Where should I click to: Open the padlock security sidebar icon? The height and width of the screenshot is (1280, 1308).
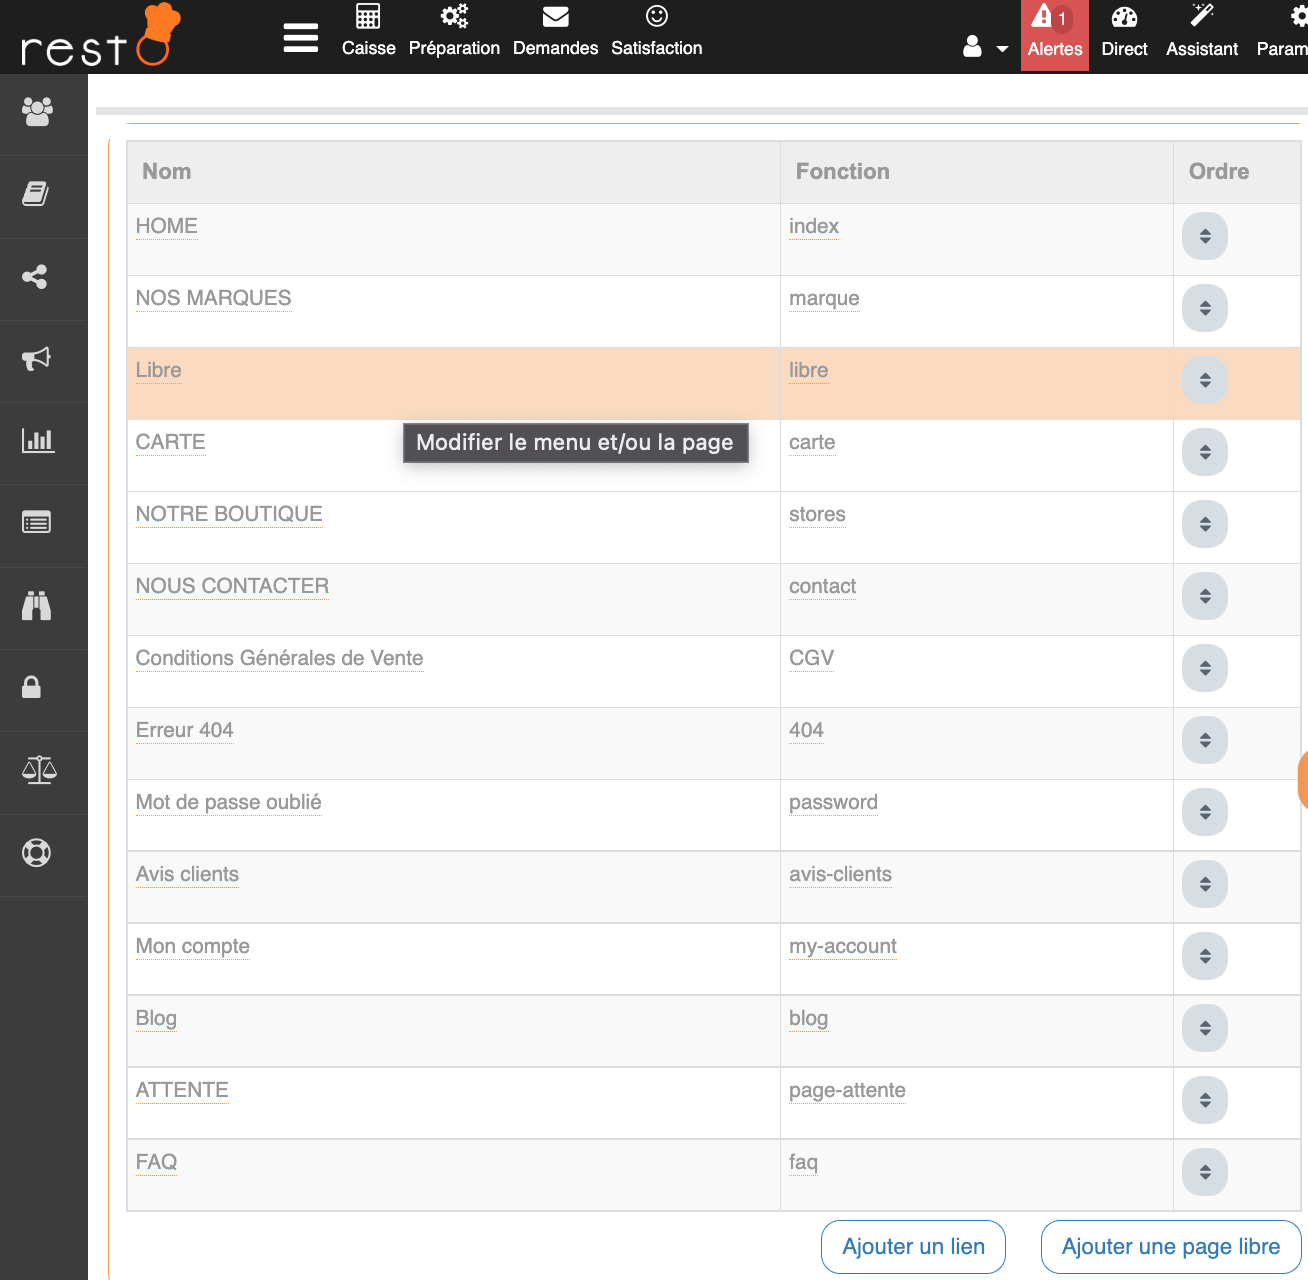(x=32, y=687)
